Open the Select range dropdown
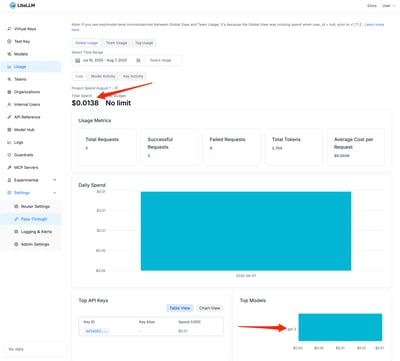Image resolution: width=400 pixels, height=361 pixels. (163, 60)
